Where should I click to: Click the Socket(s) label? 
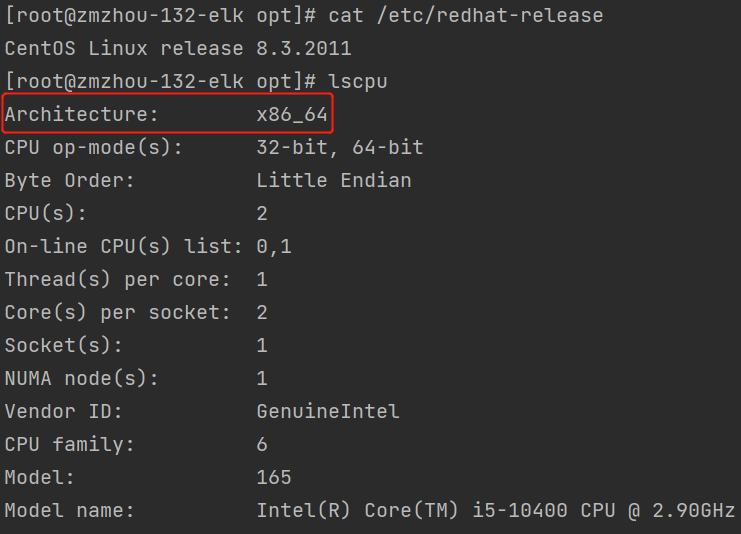pyautogui.click(x=63, y=345)
